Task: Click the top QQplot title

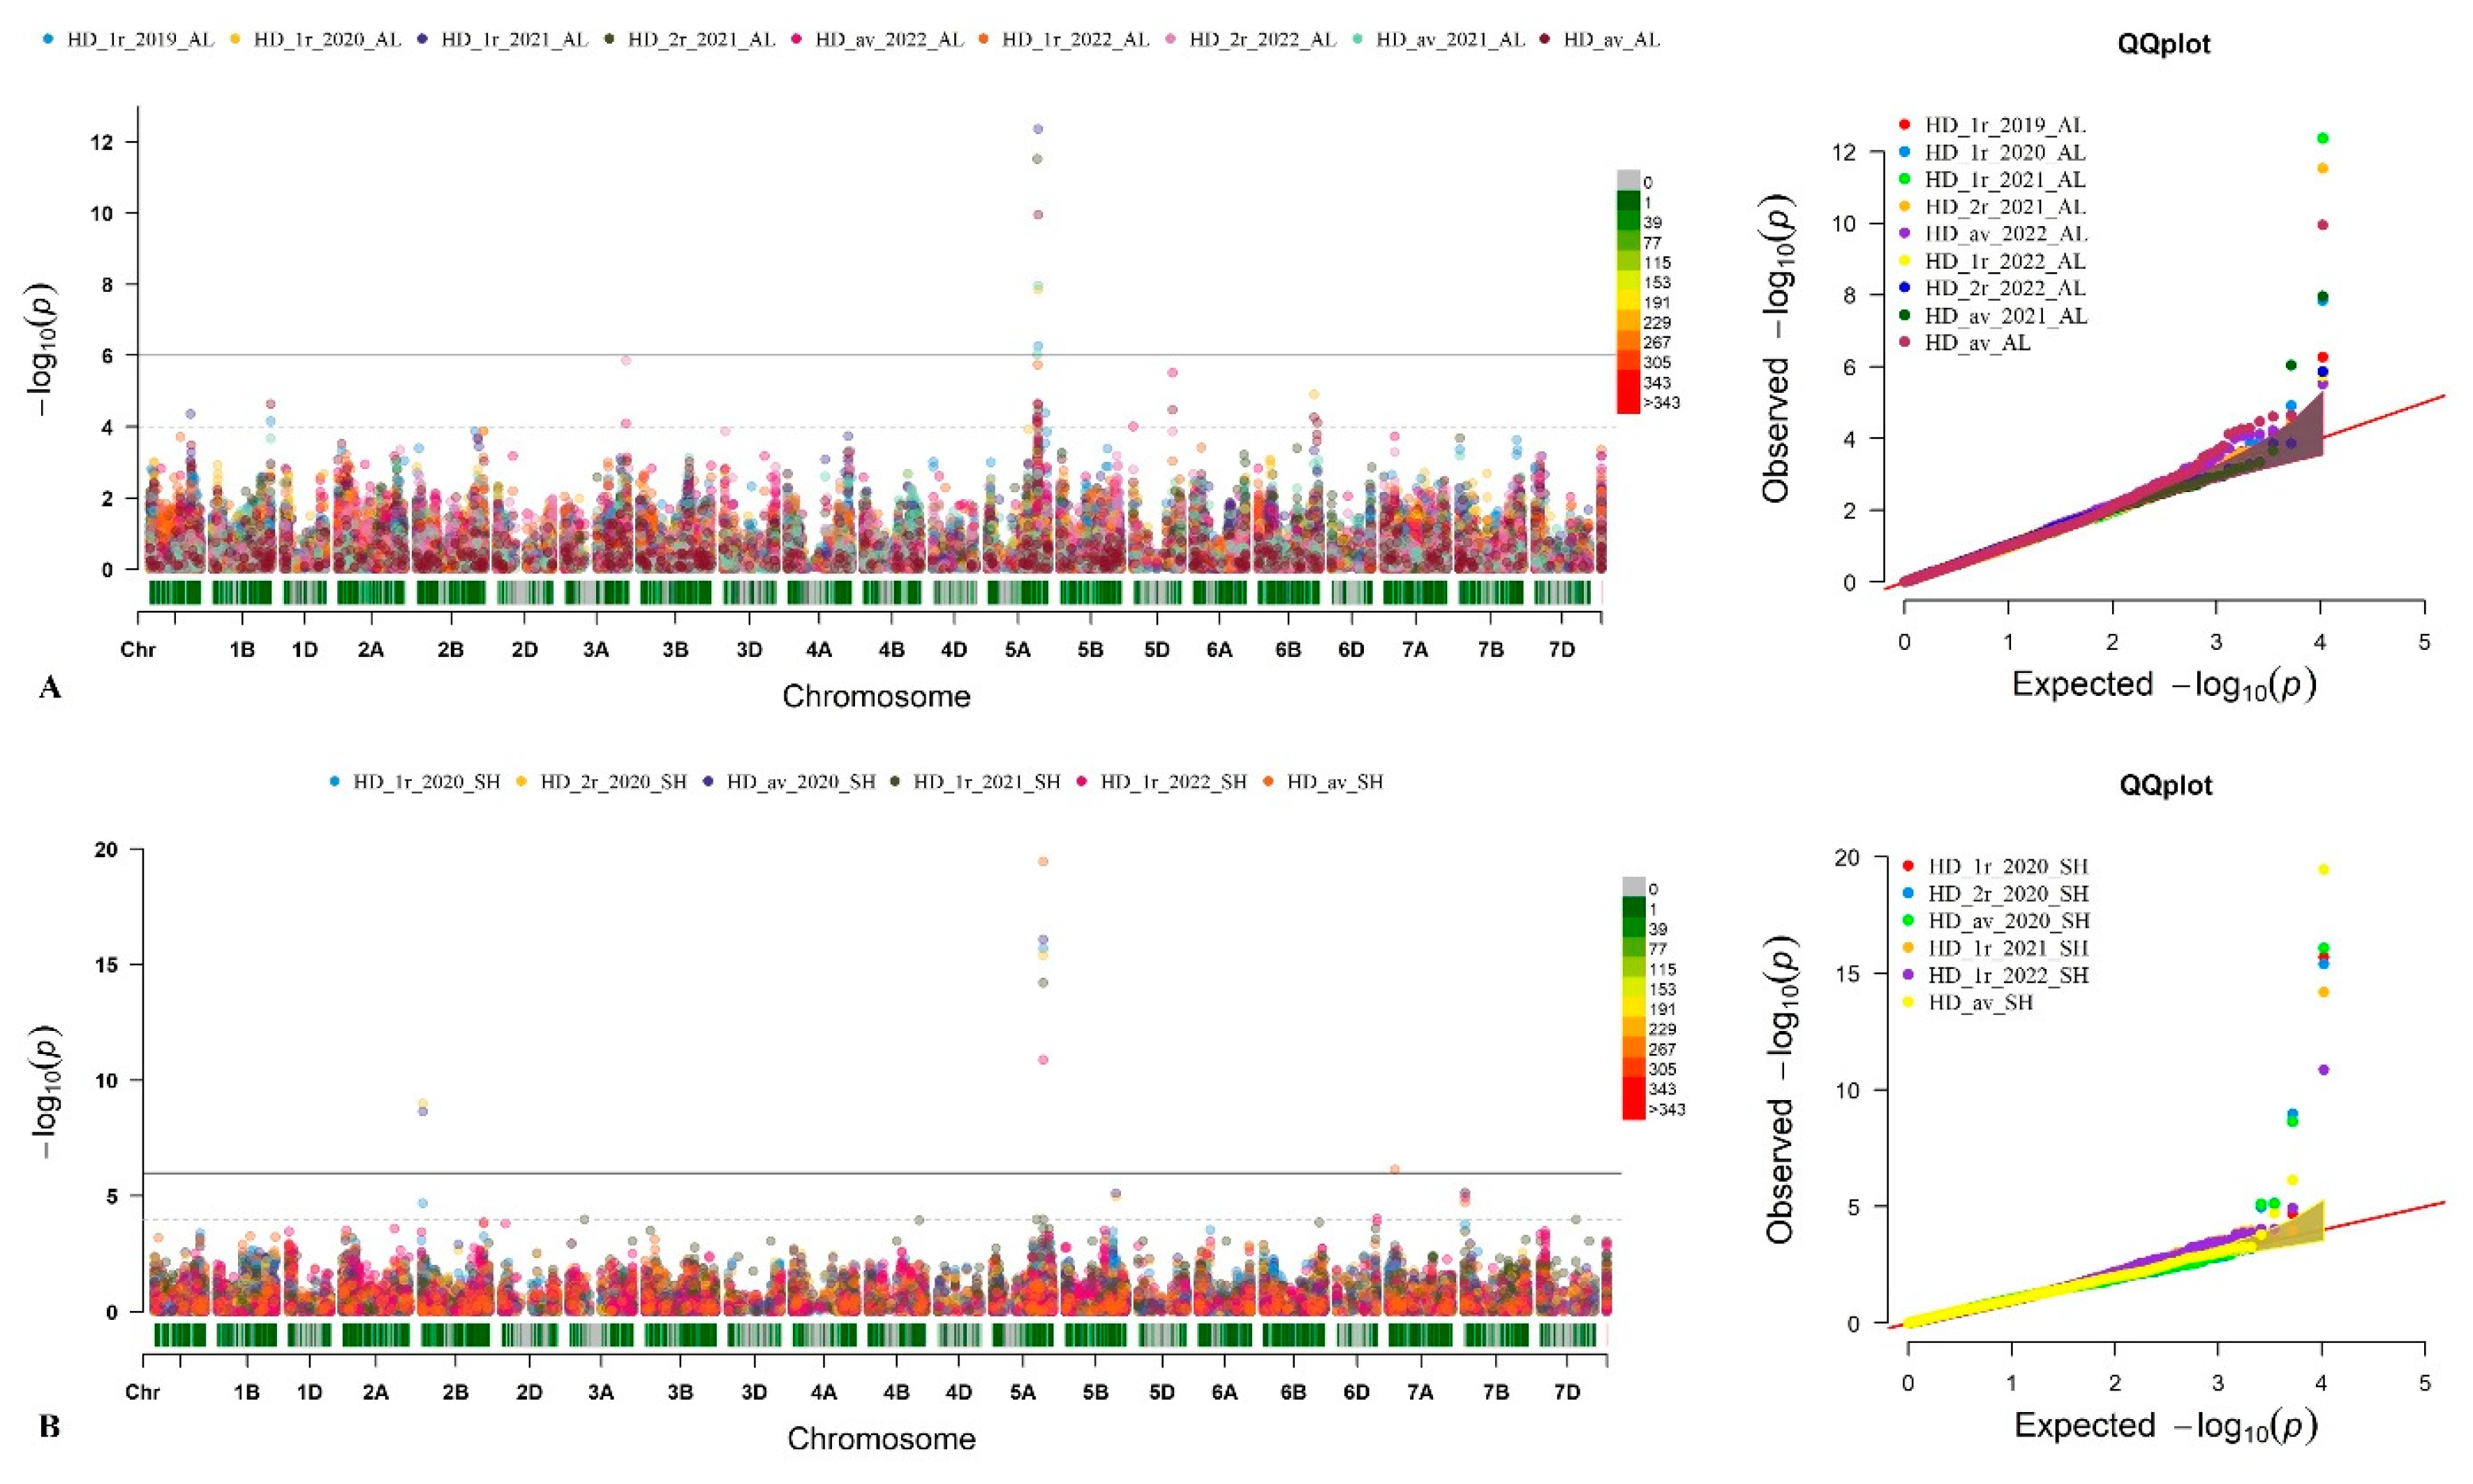Action: tap(2165, 44)
